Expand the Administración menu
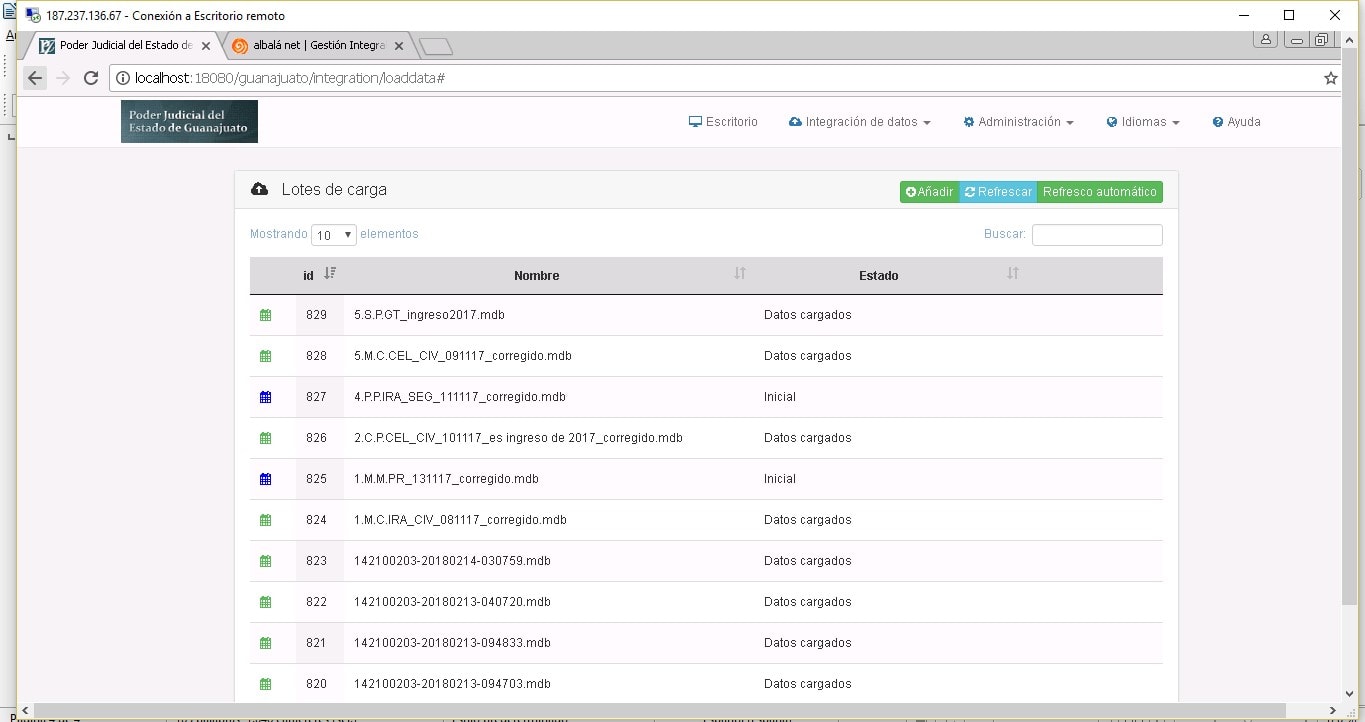 click(1018, 122)
